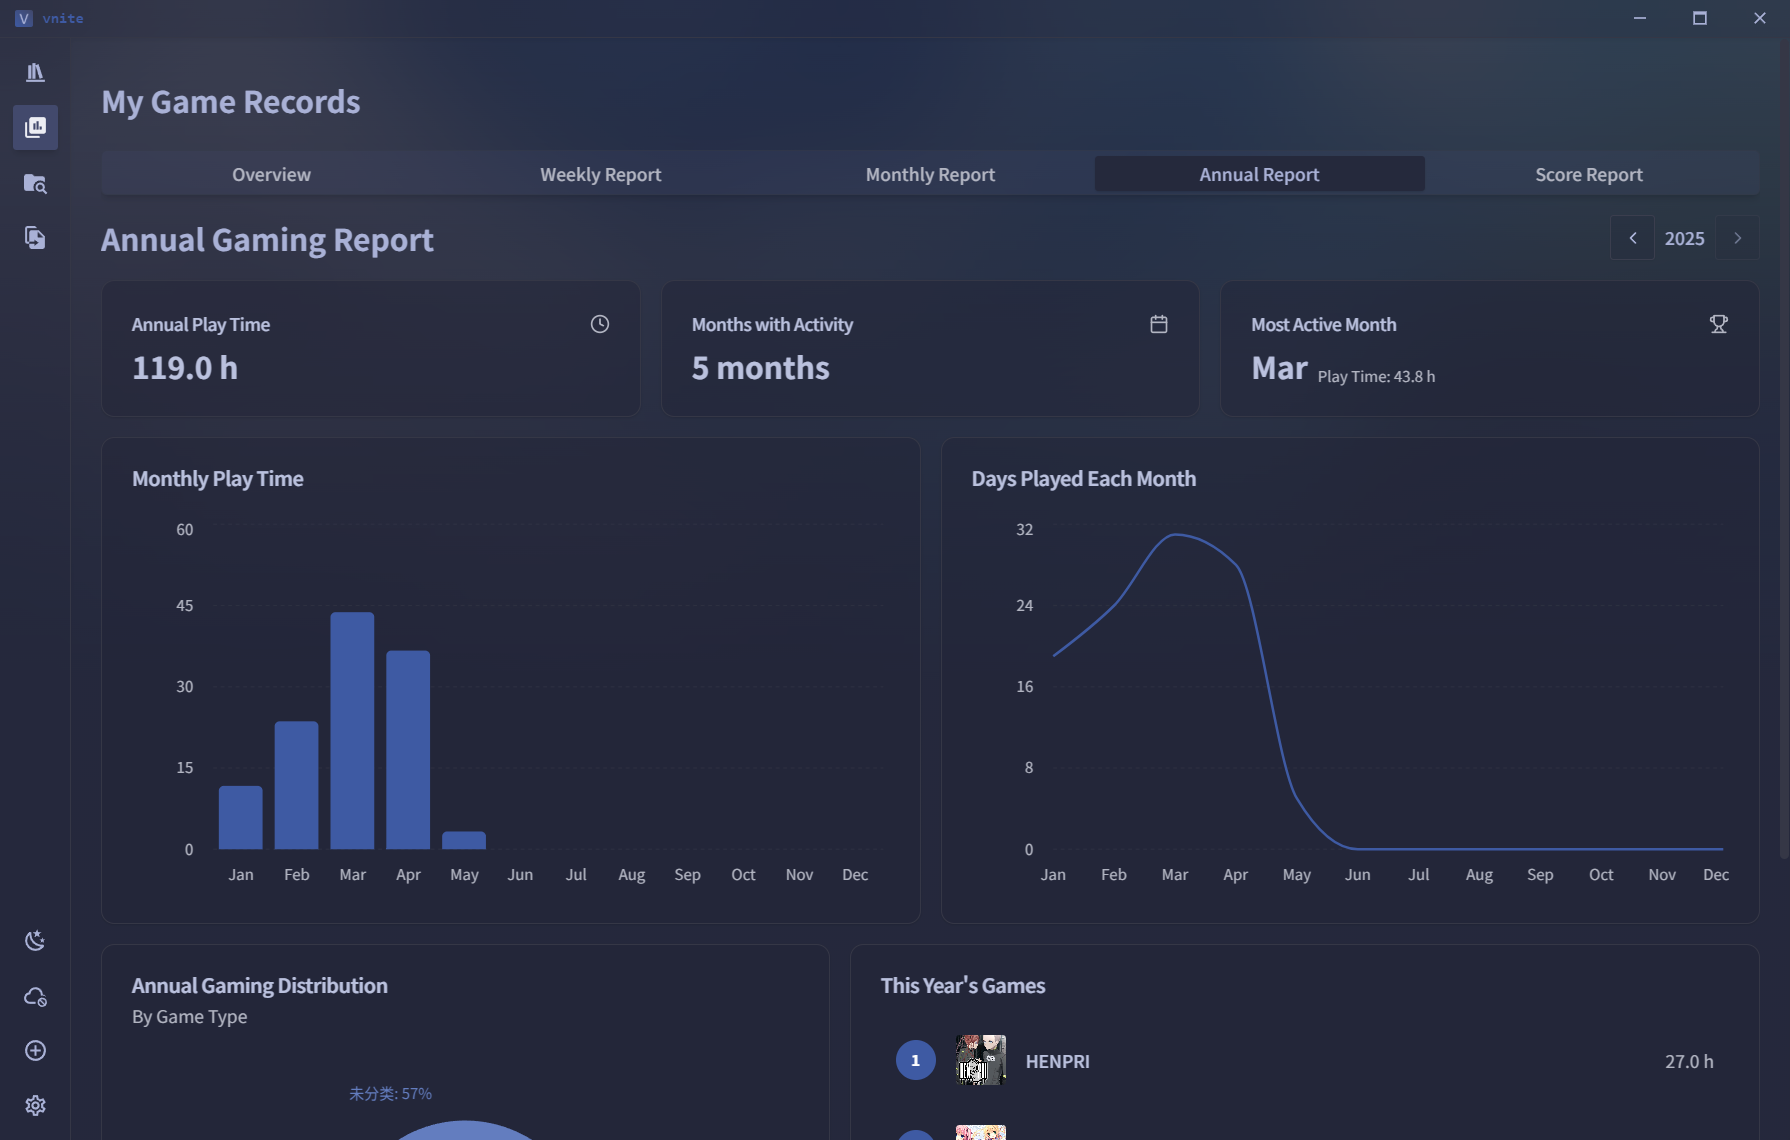Screen dimensions: 1790x1140
Task: Go to previous year with left chevron
Action: click(x=1632, y=238)
